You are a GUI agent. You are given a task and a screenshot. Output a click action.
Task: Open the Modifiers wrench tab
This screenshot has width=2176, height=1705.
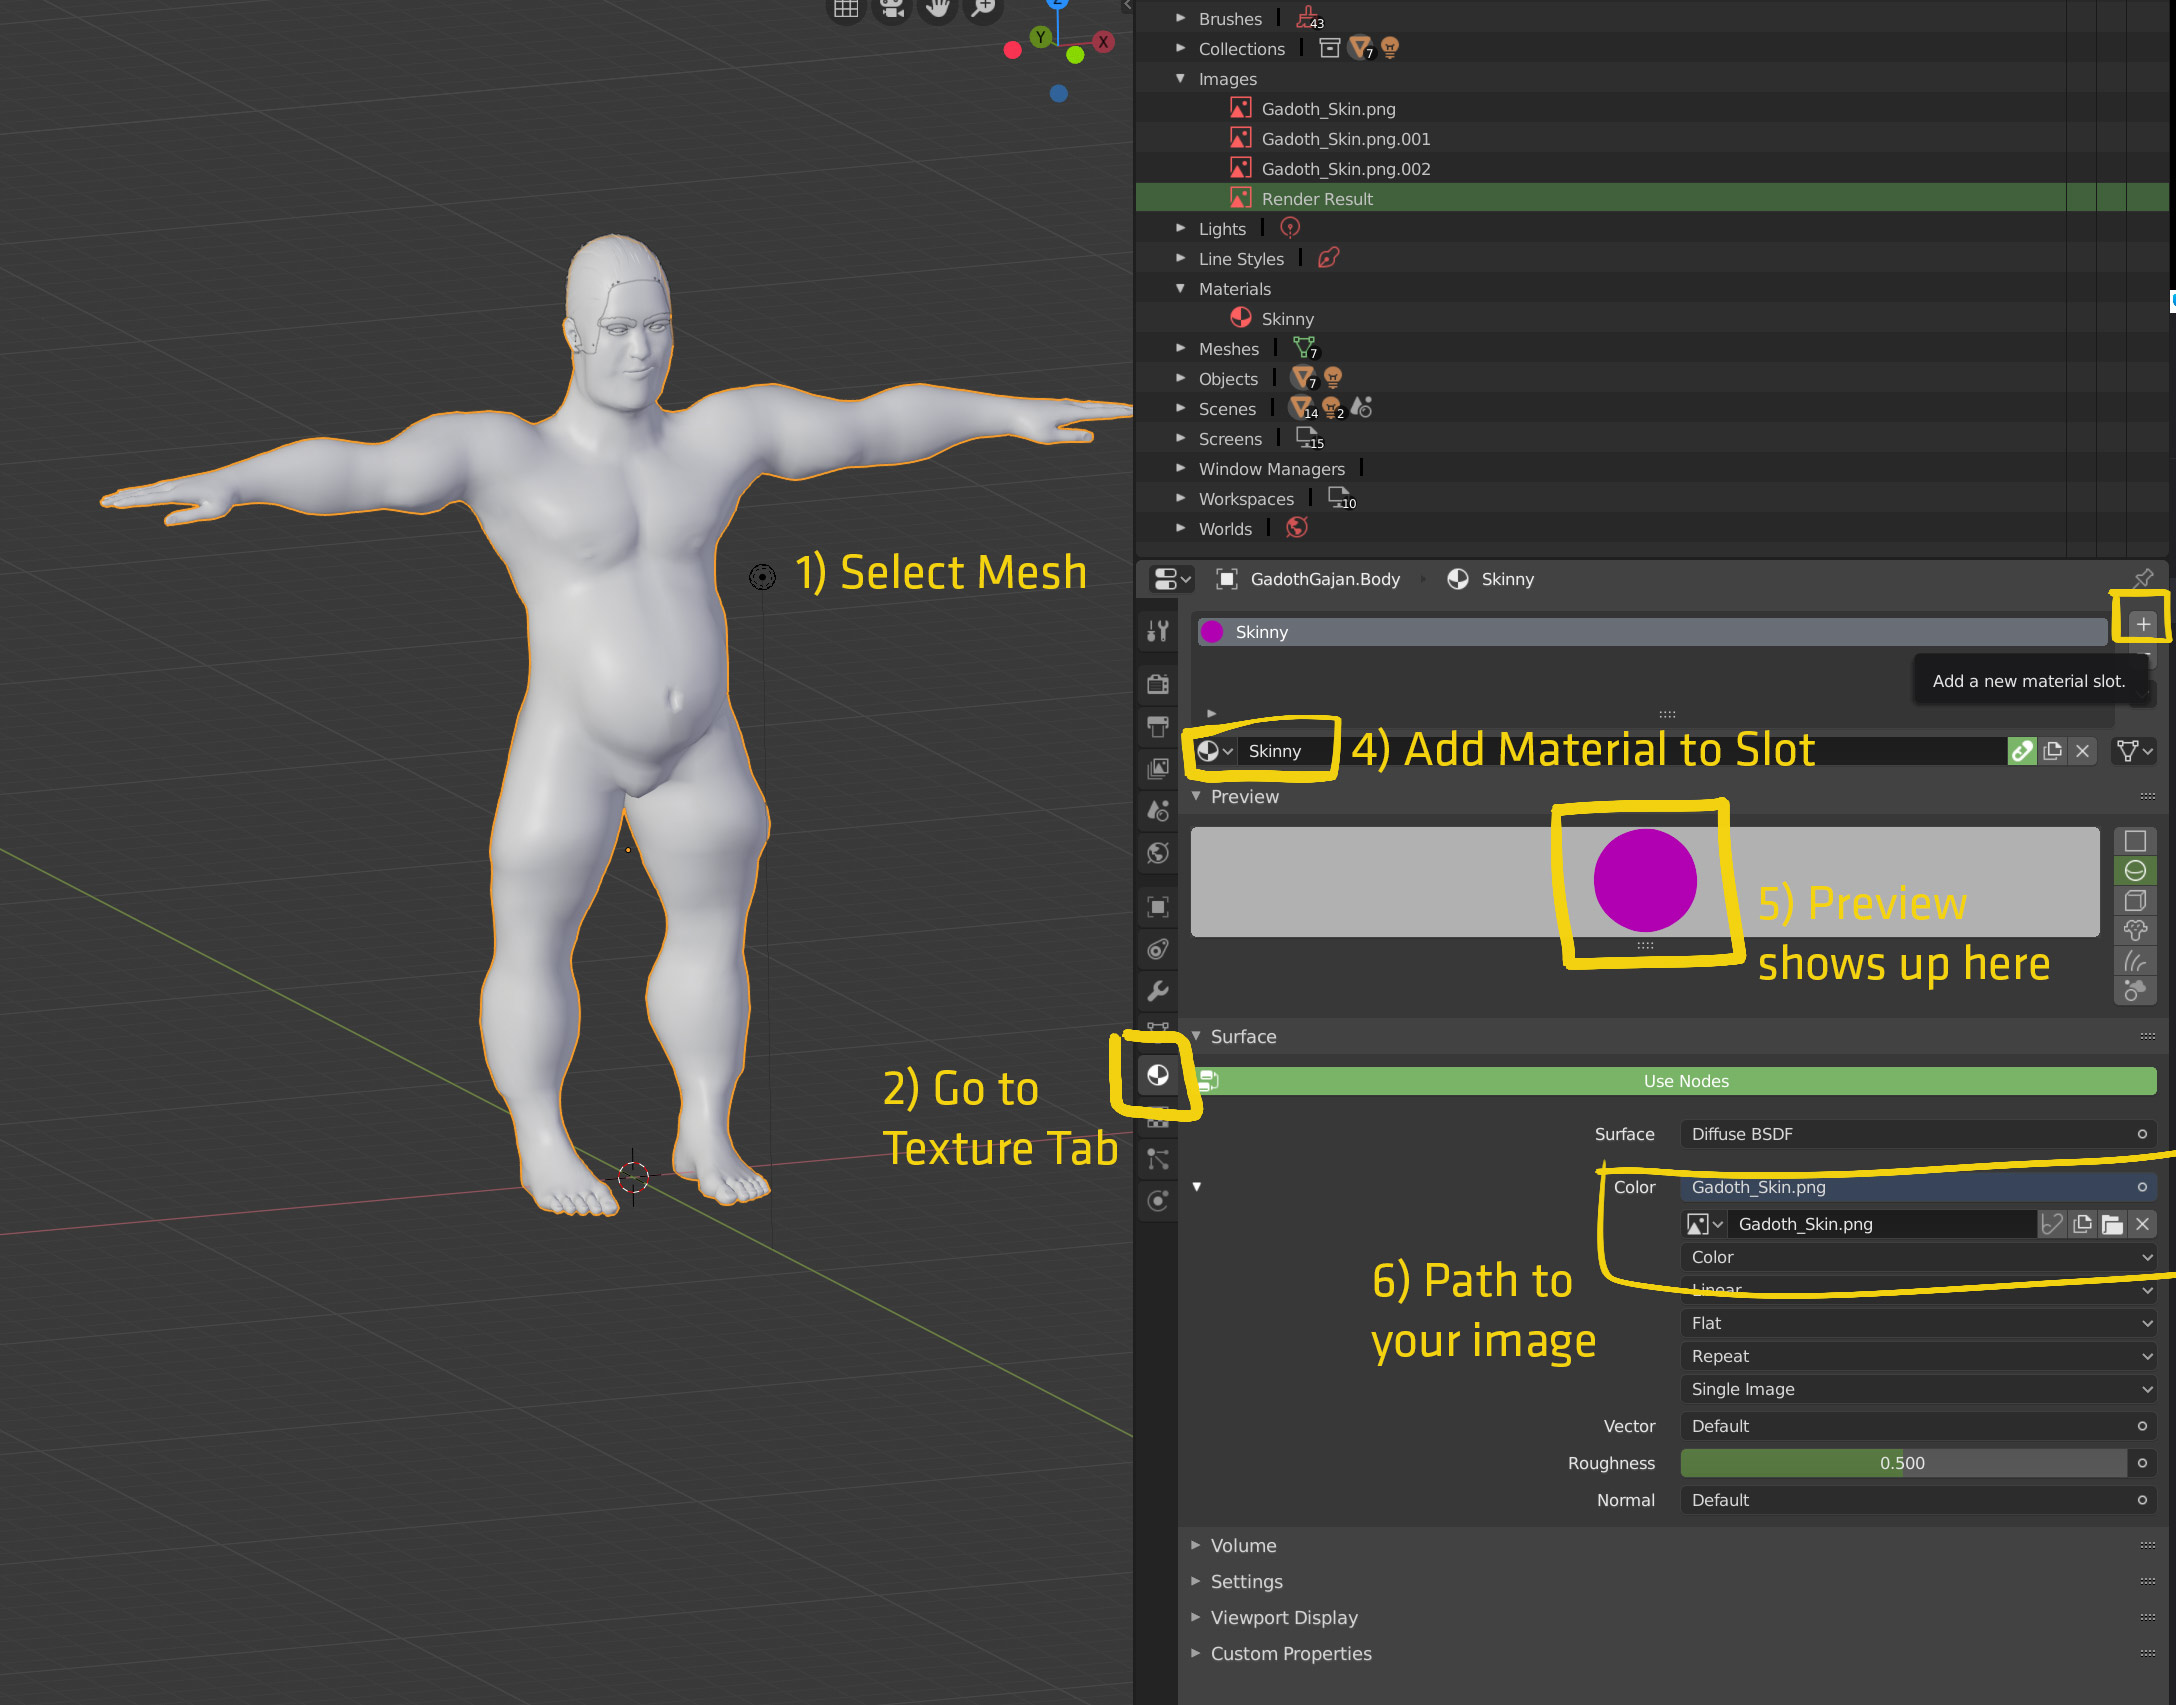(1158, 991)
